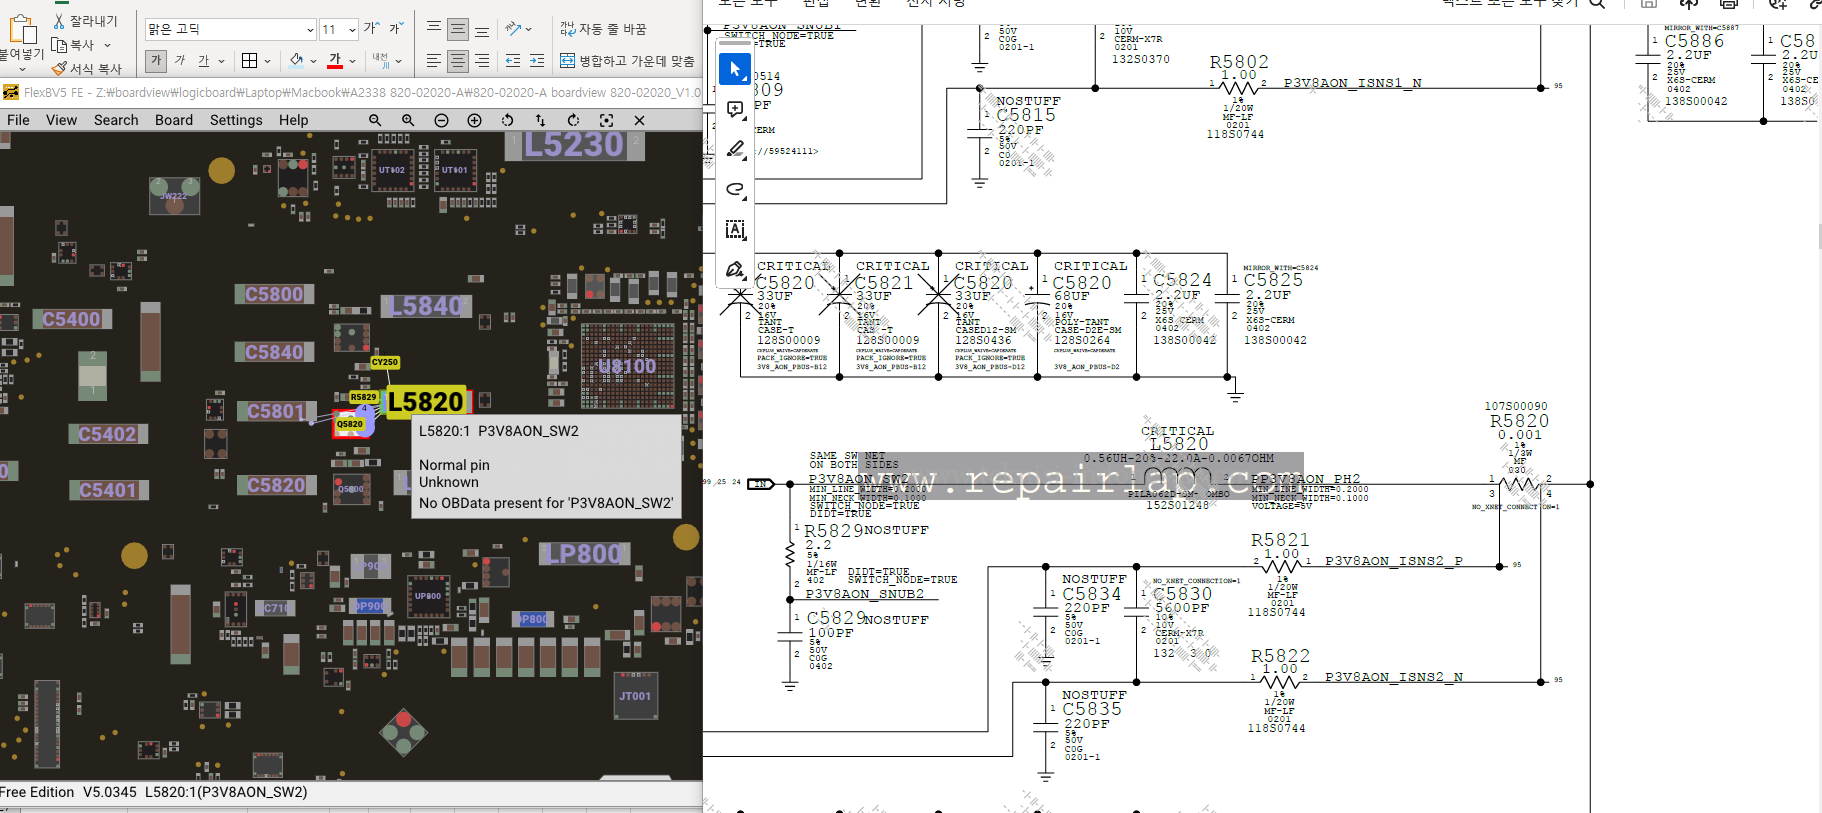This screenshot has width=1822, height=813.
Task: Click the center/fit view icon in FlexBV
Action: (606, 120)
